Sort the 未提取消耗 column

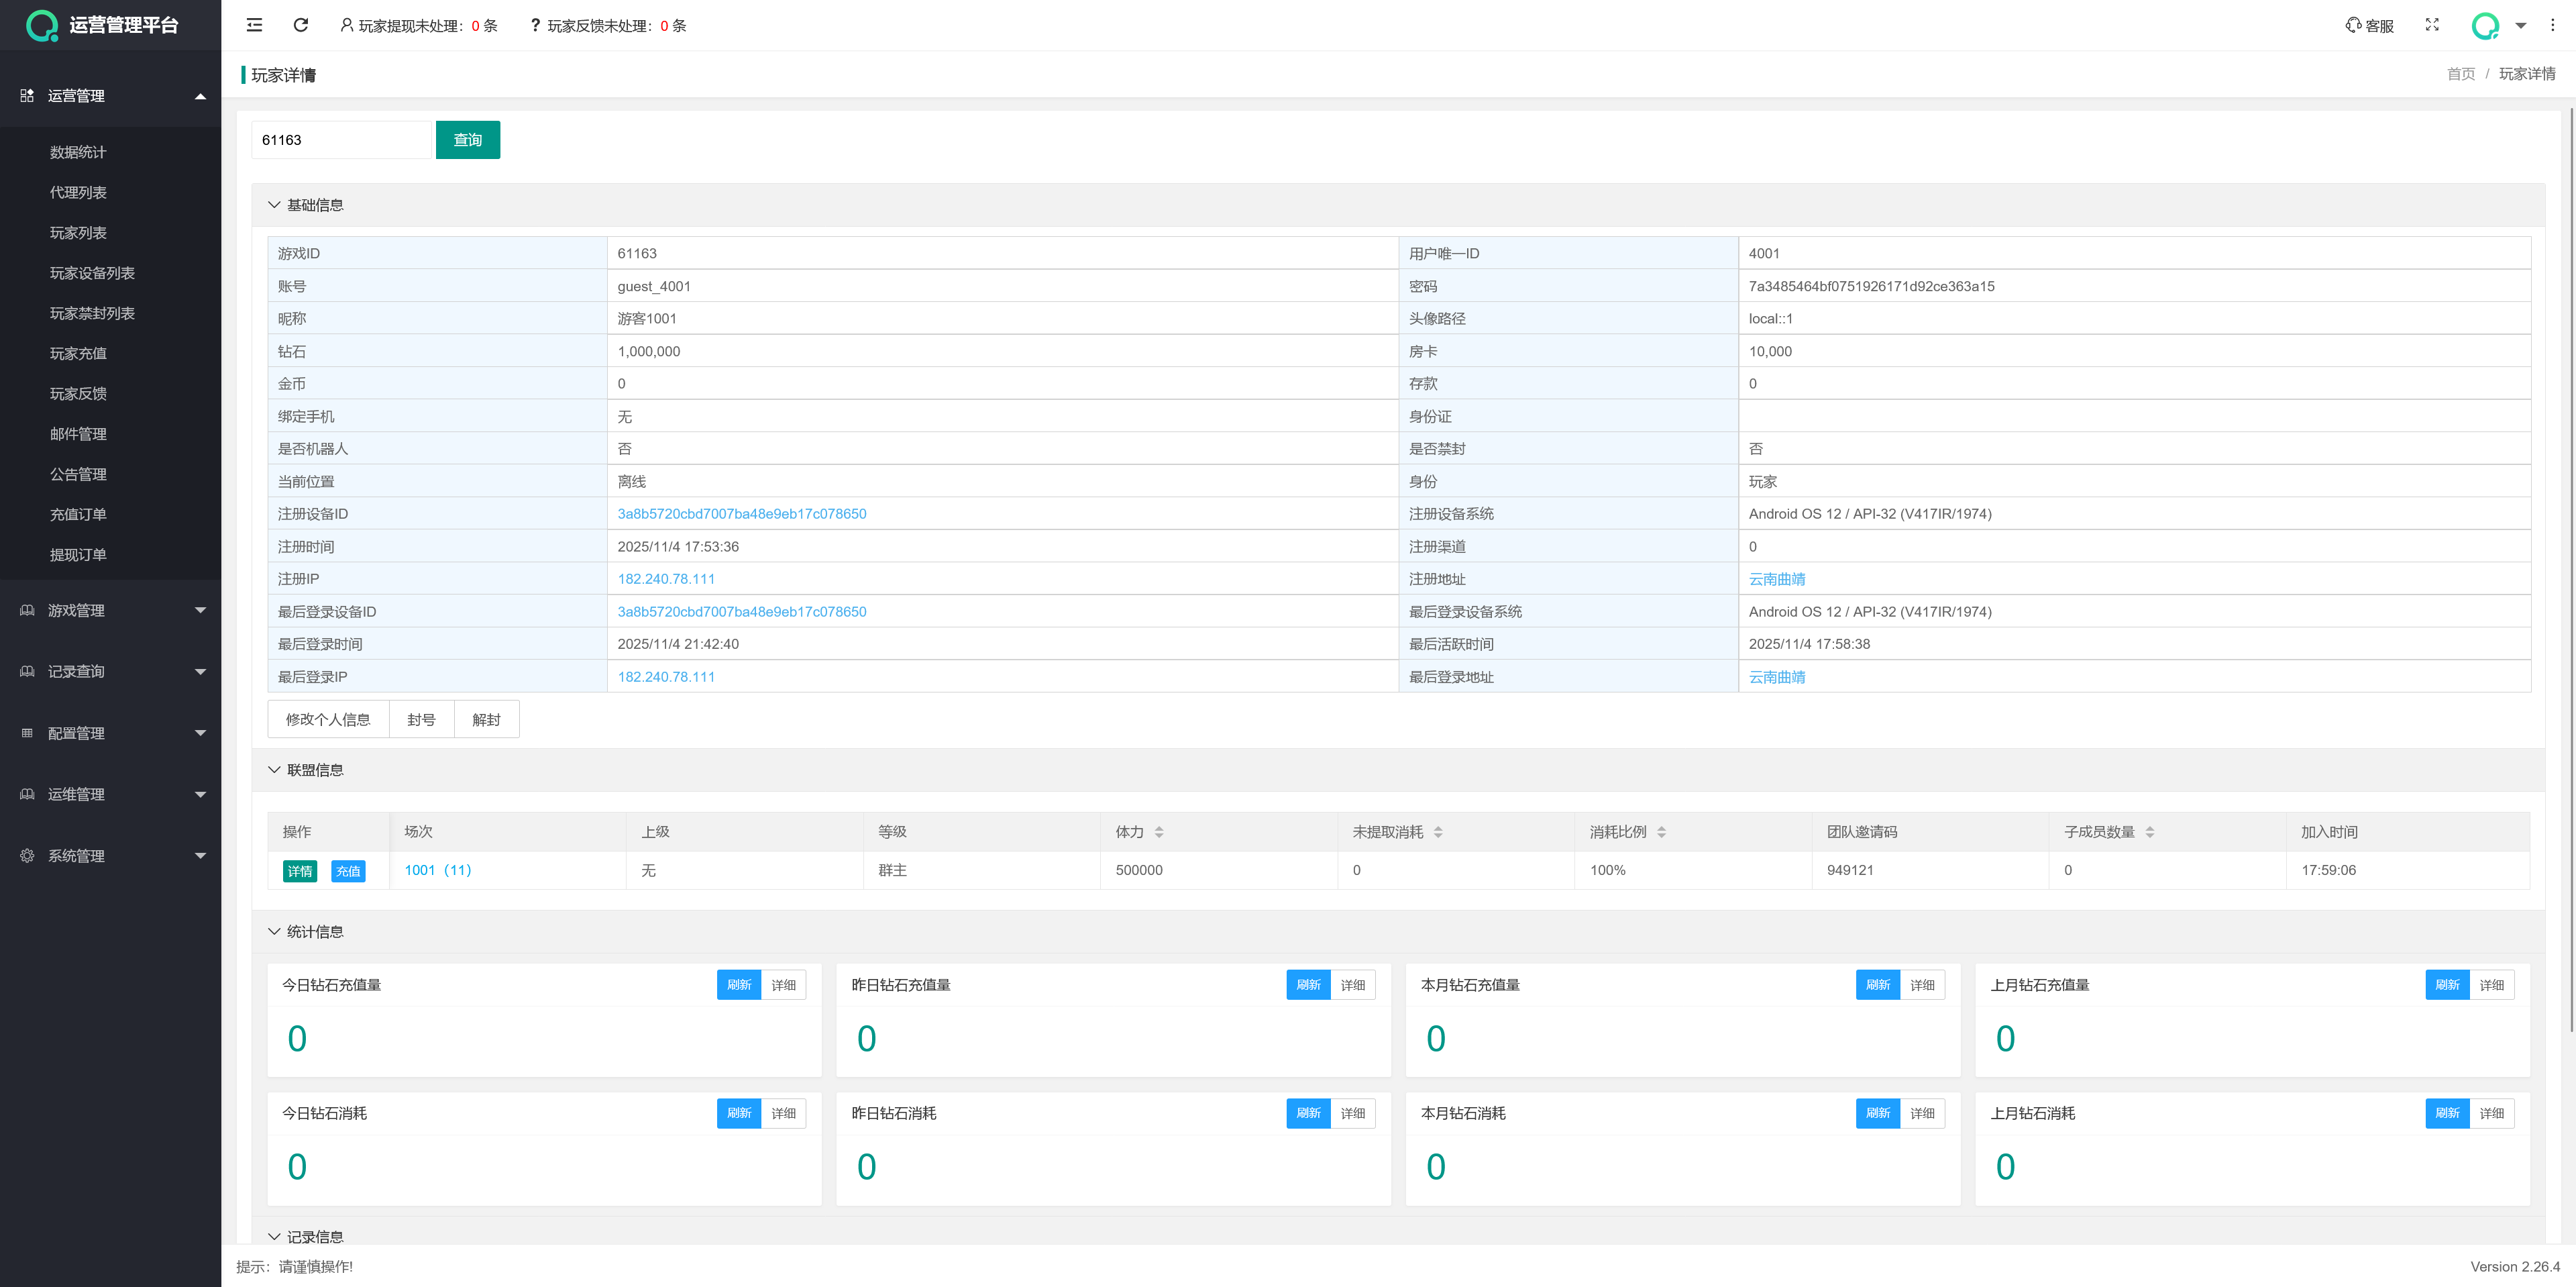pyautogui.click(x=1438, y=832)
